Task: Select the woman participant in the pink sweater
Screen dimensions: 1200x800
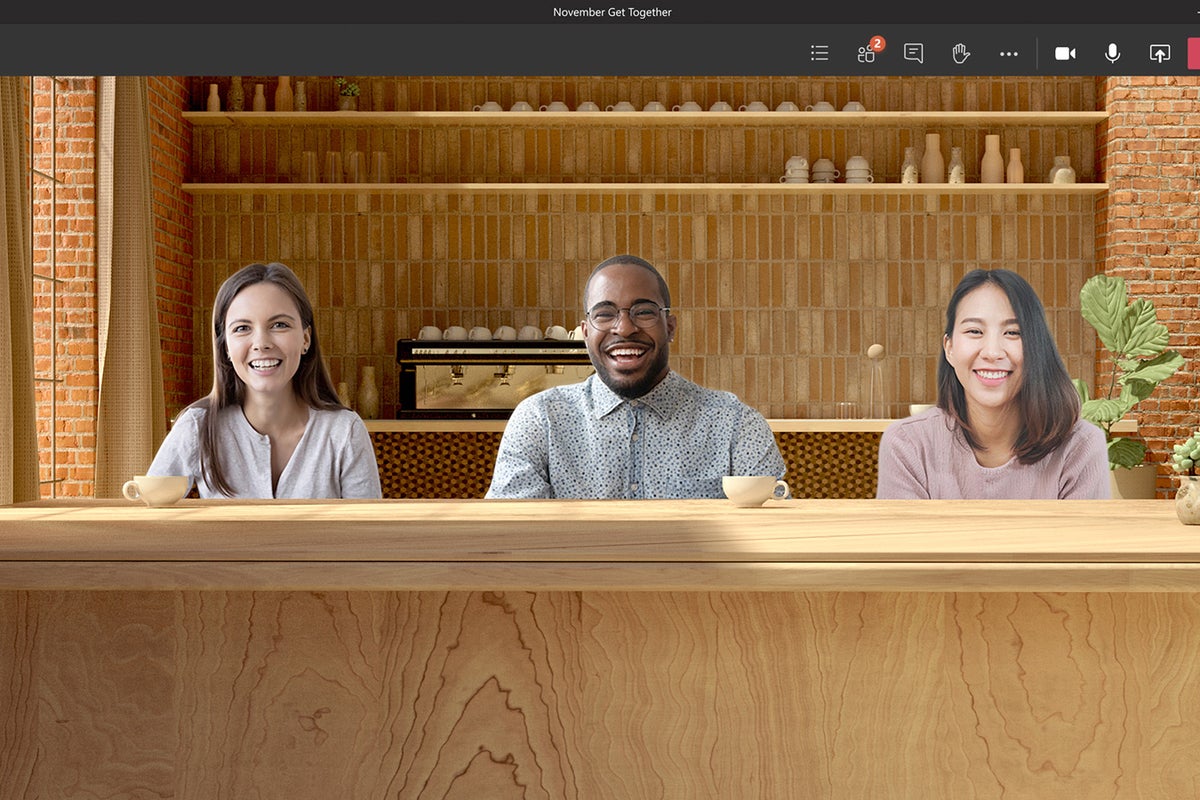Action: point(992,384)
